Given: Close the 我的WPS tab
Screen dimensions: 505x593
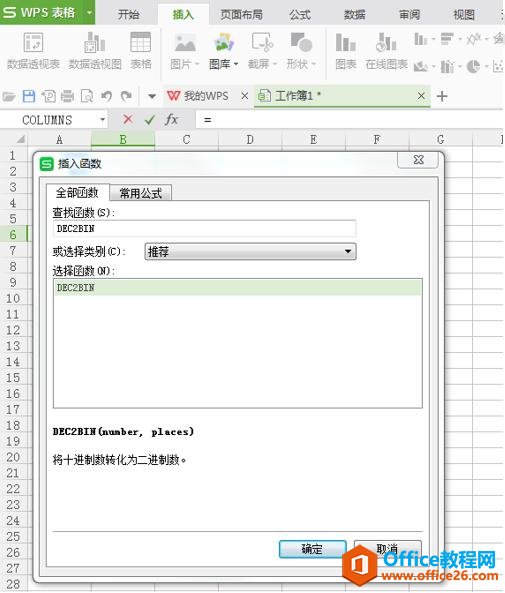Looking at the screenshot, I should tap(244, 96).
